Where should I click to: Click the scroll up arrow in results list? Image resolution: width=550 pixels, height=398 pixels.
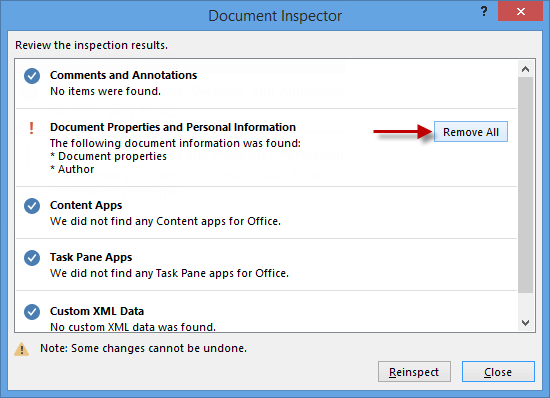525,69
